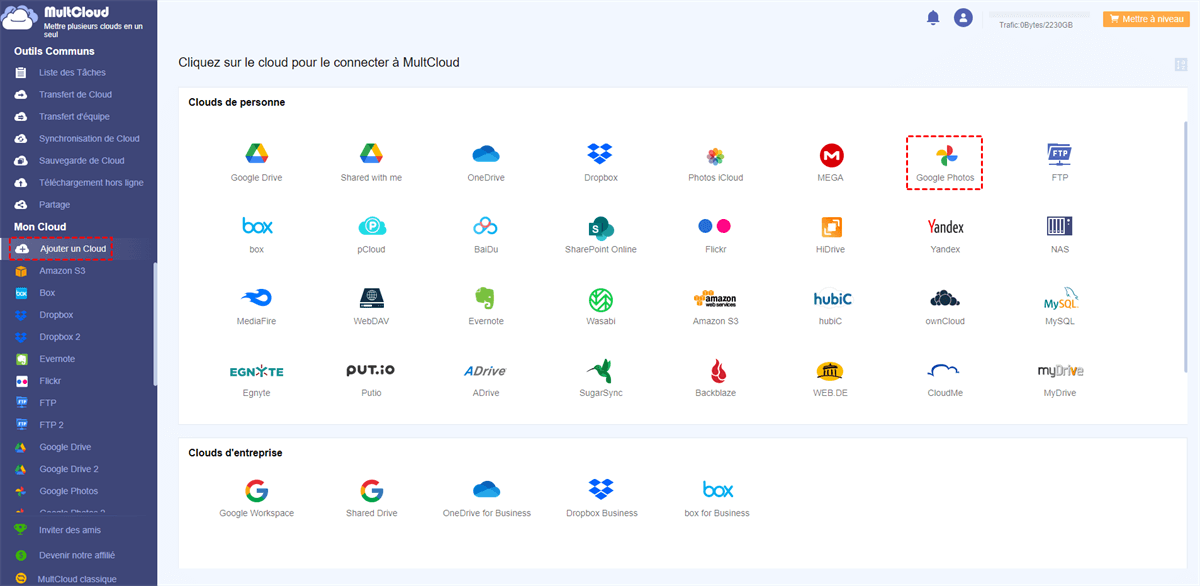Click the sidebar cloud list scrollbar
The height and width of the screenshot is (586, 1200).
coord(154,324)
